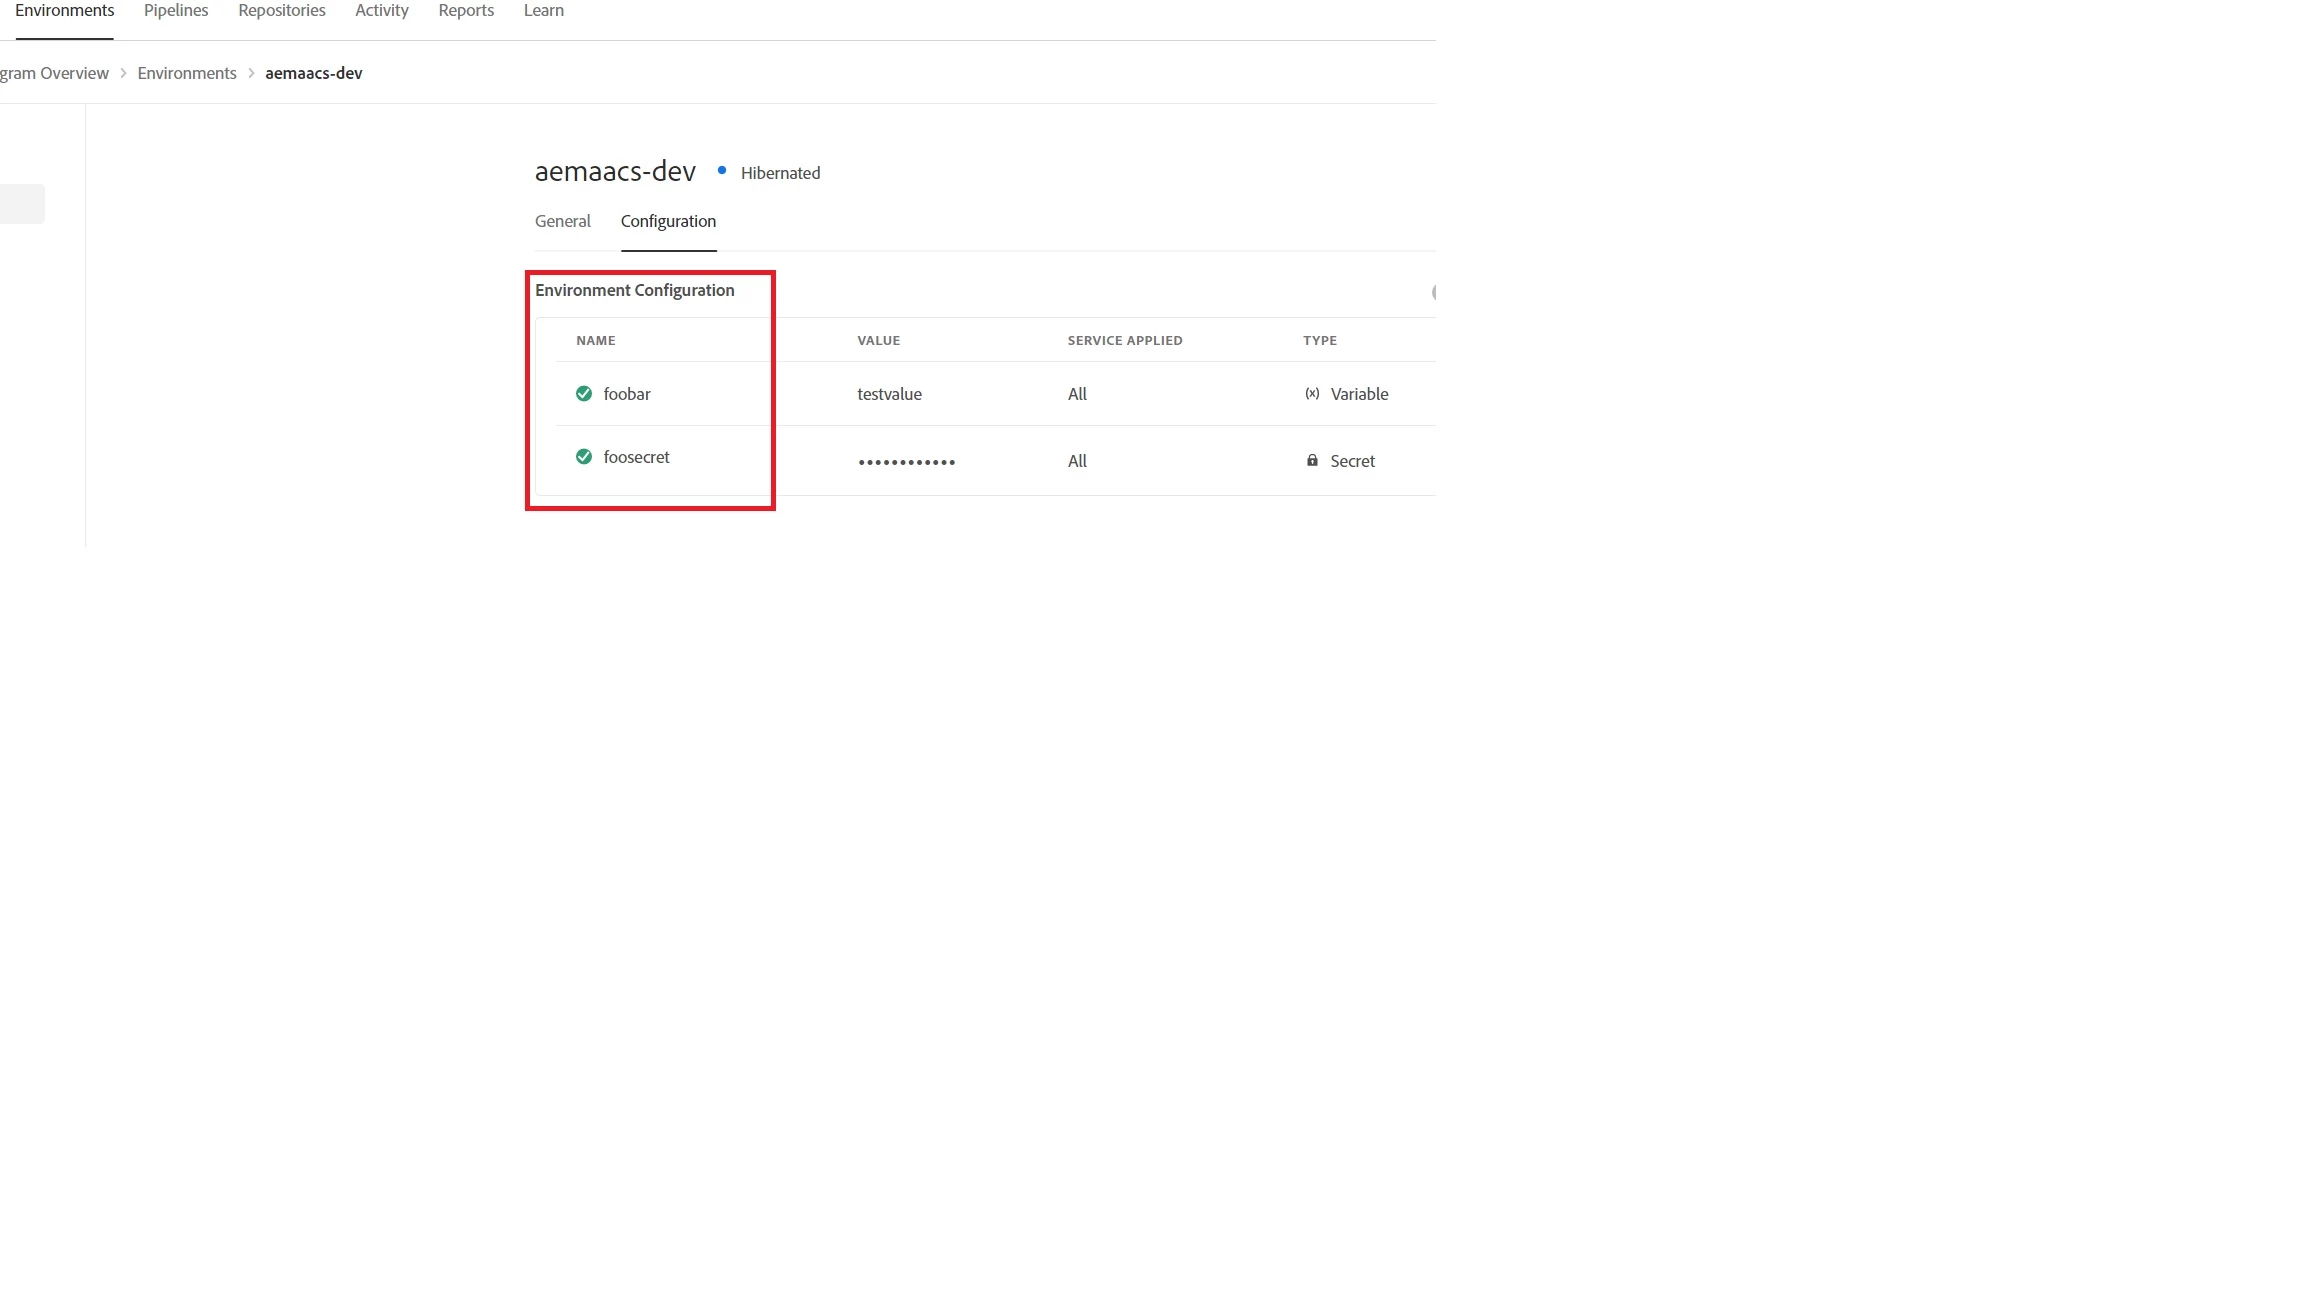Screen dimensions: 2304x1296
Task: Open the Pipelines tab
Action: coord(176,11)
